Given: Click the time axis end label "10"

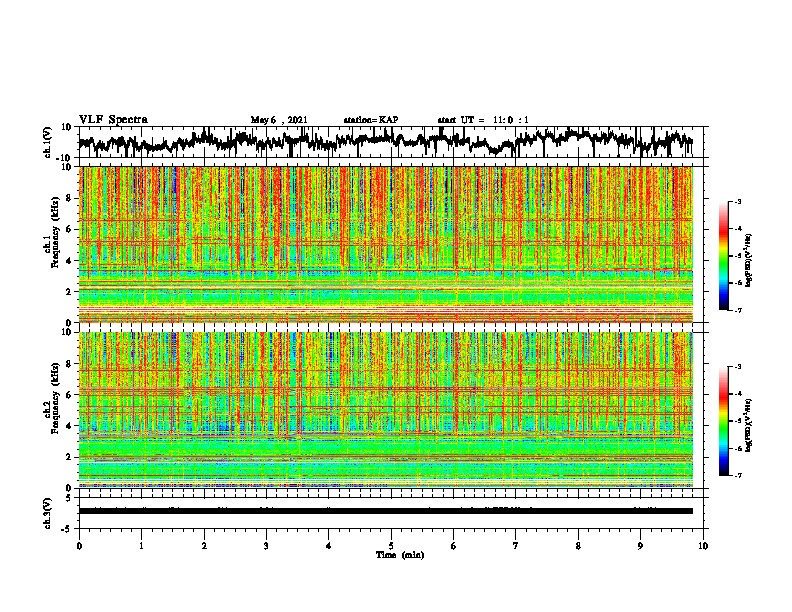Looking at the screenshot, I should [x=703, y=546].
